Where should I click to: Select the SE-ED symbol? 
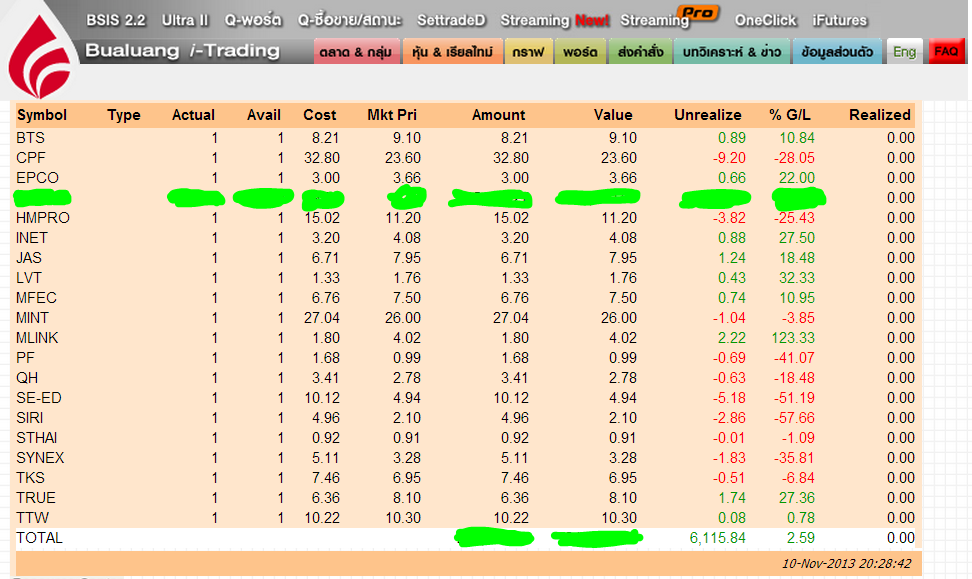point(39,398)
